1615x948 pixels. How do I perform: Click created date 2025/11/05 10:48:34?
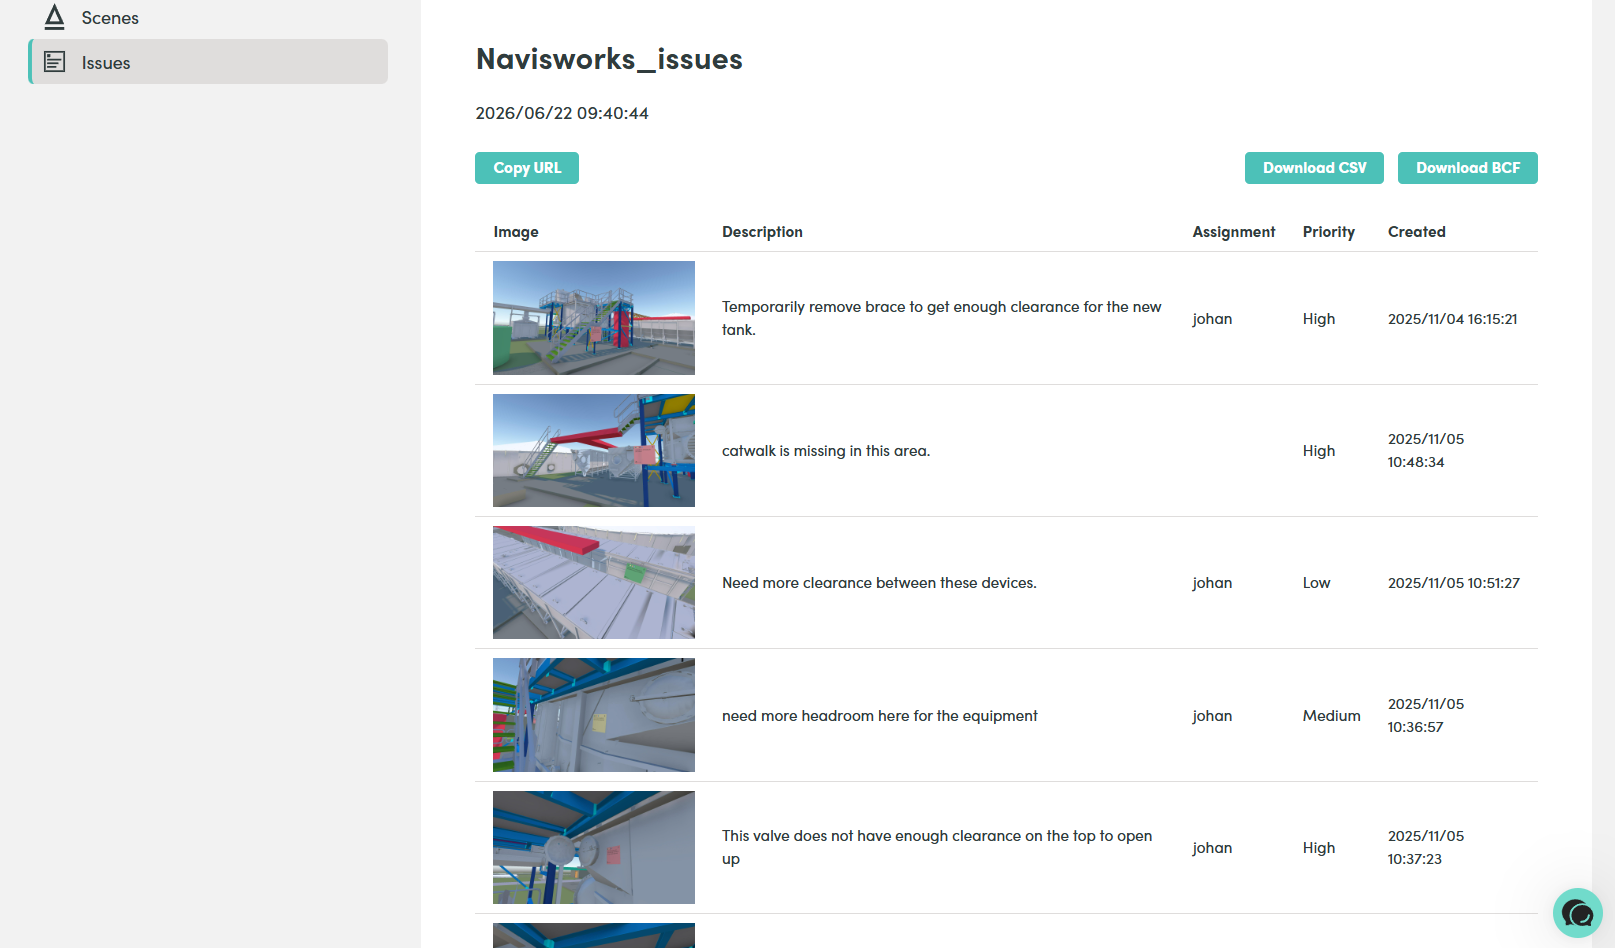coord(1426,450)
